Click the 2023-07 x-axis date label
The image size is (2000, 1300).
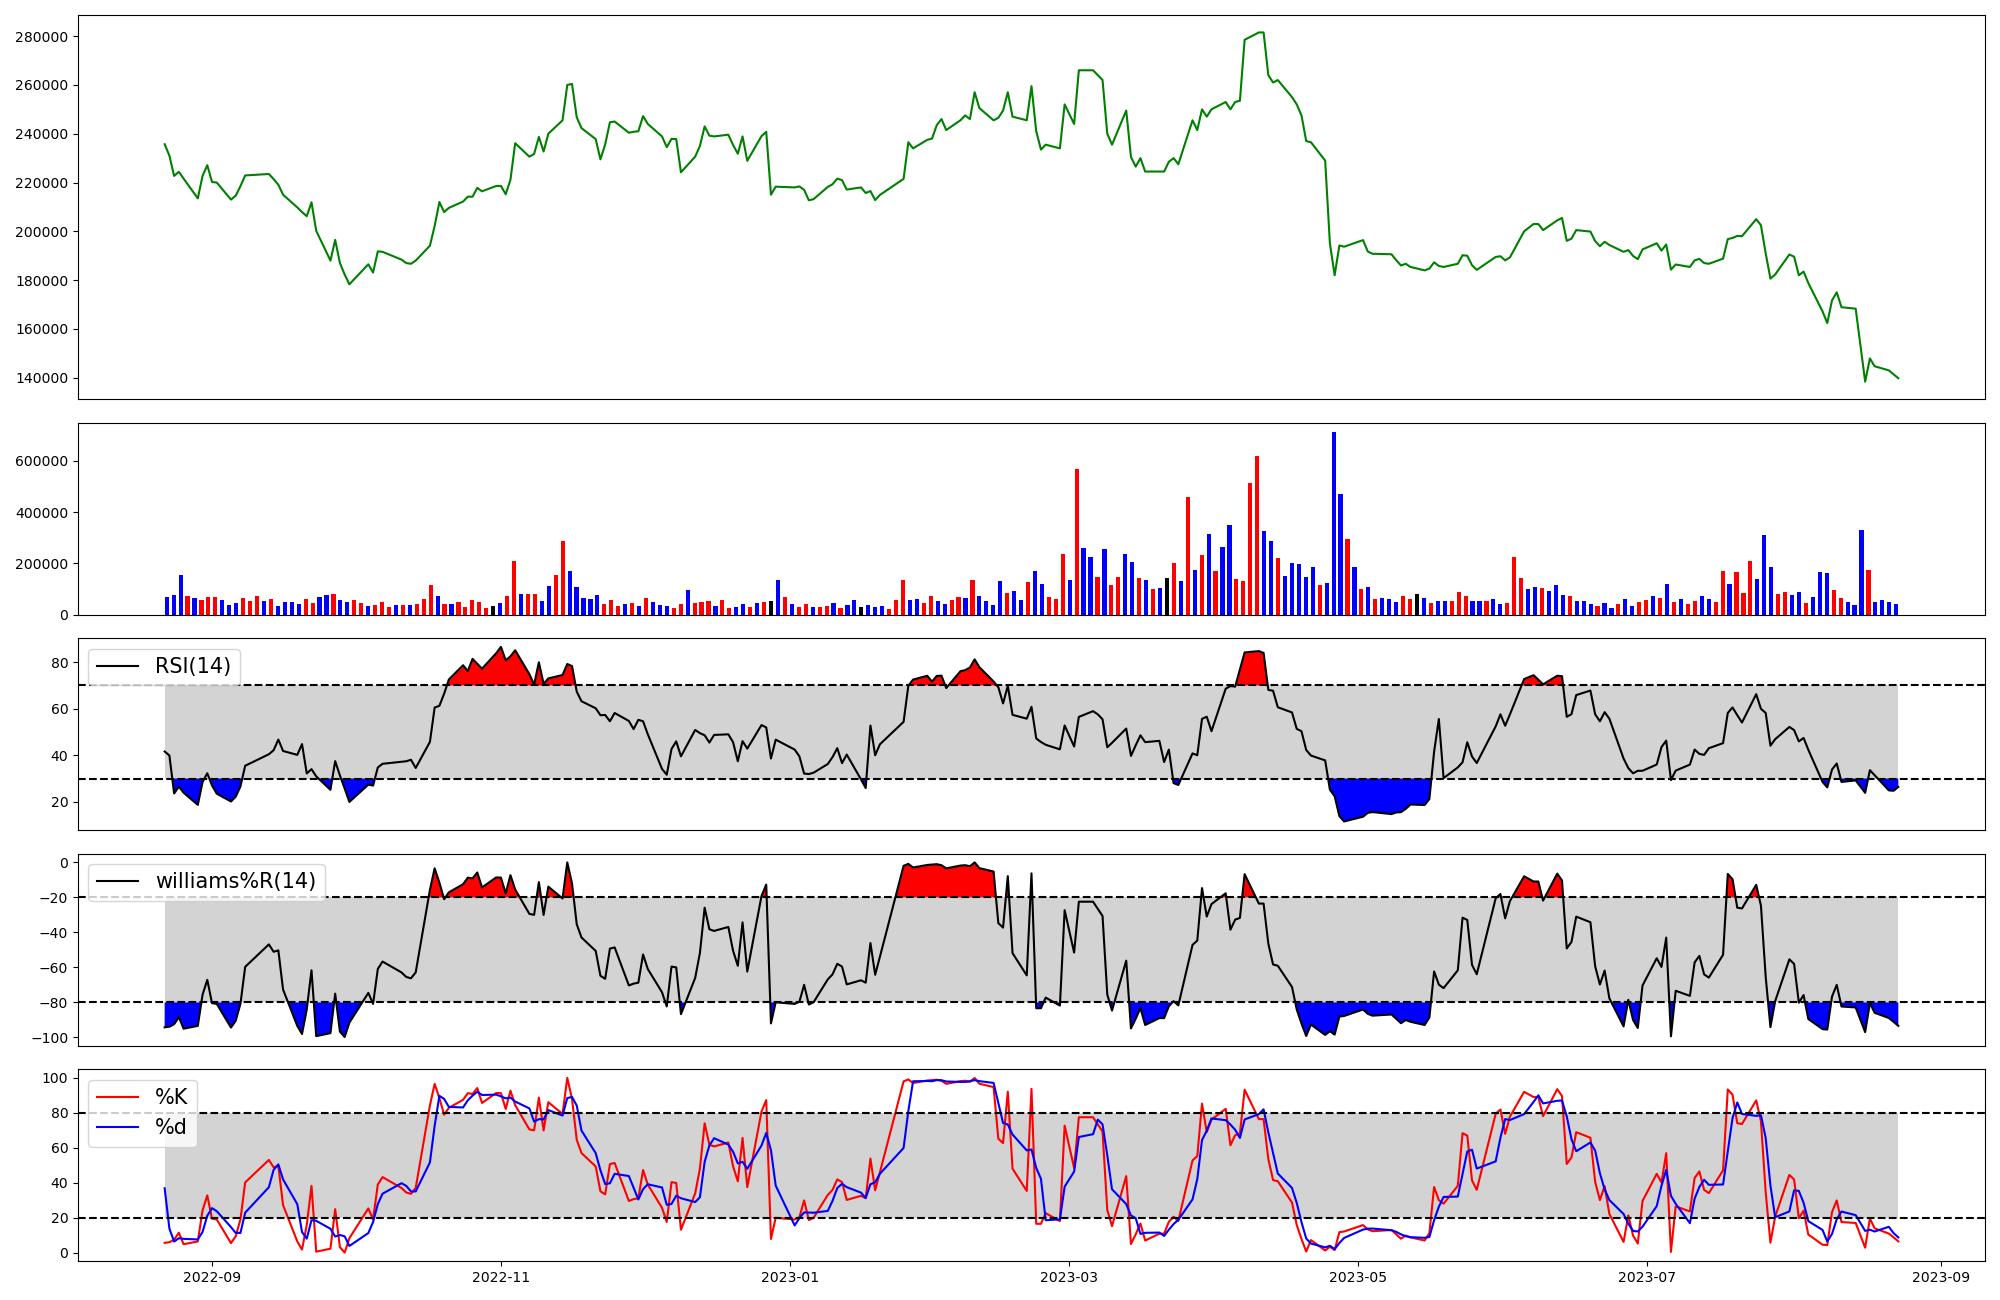coord(1647,1277)
